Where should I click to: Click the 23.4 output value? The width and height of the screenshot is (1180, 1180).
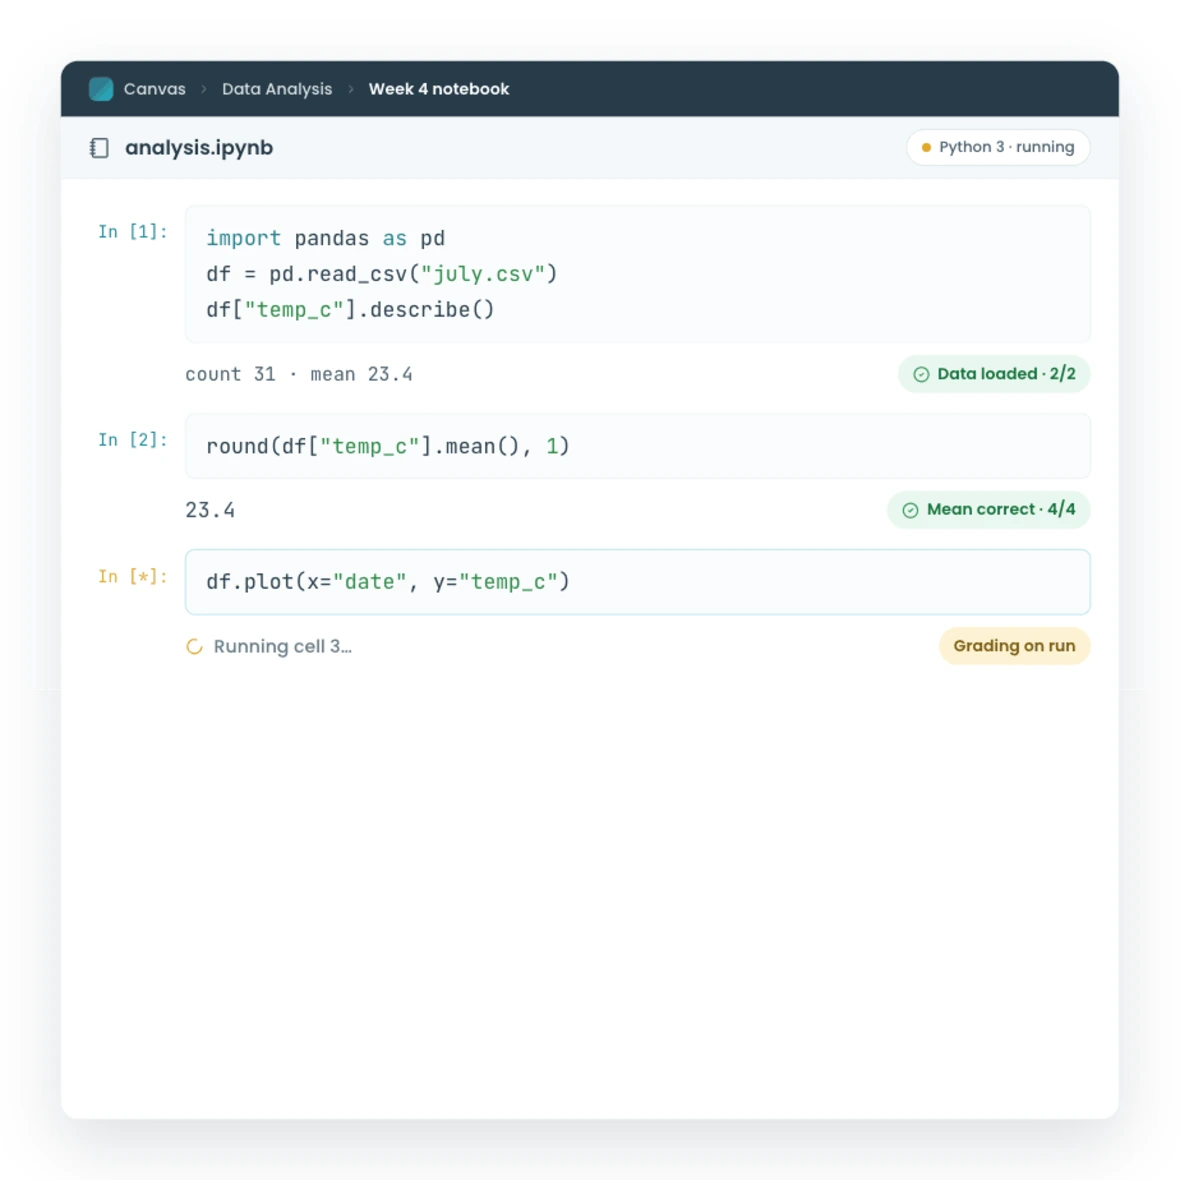[210, 510]
